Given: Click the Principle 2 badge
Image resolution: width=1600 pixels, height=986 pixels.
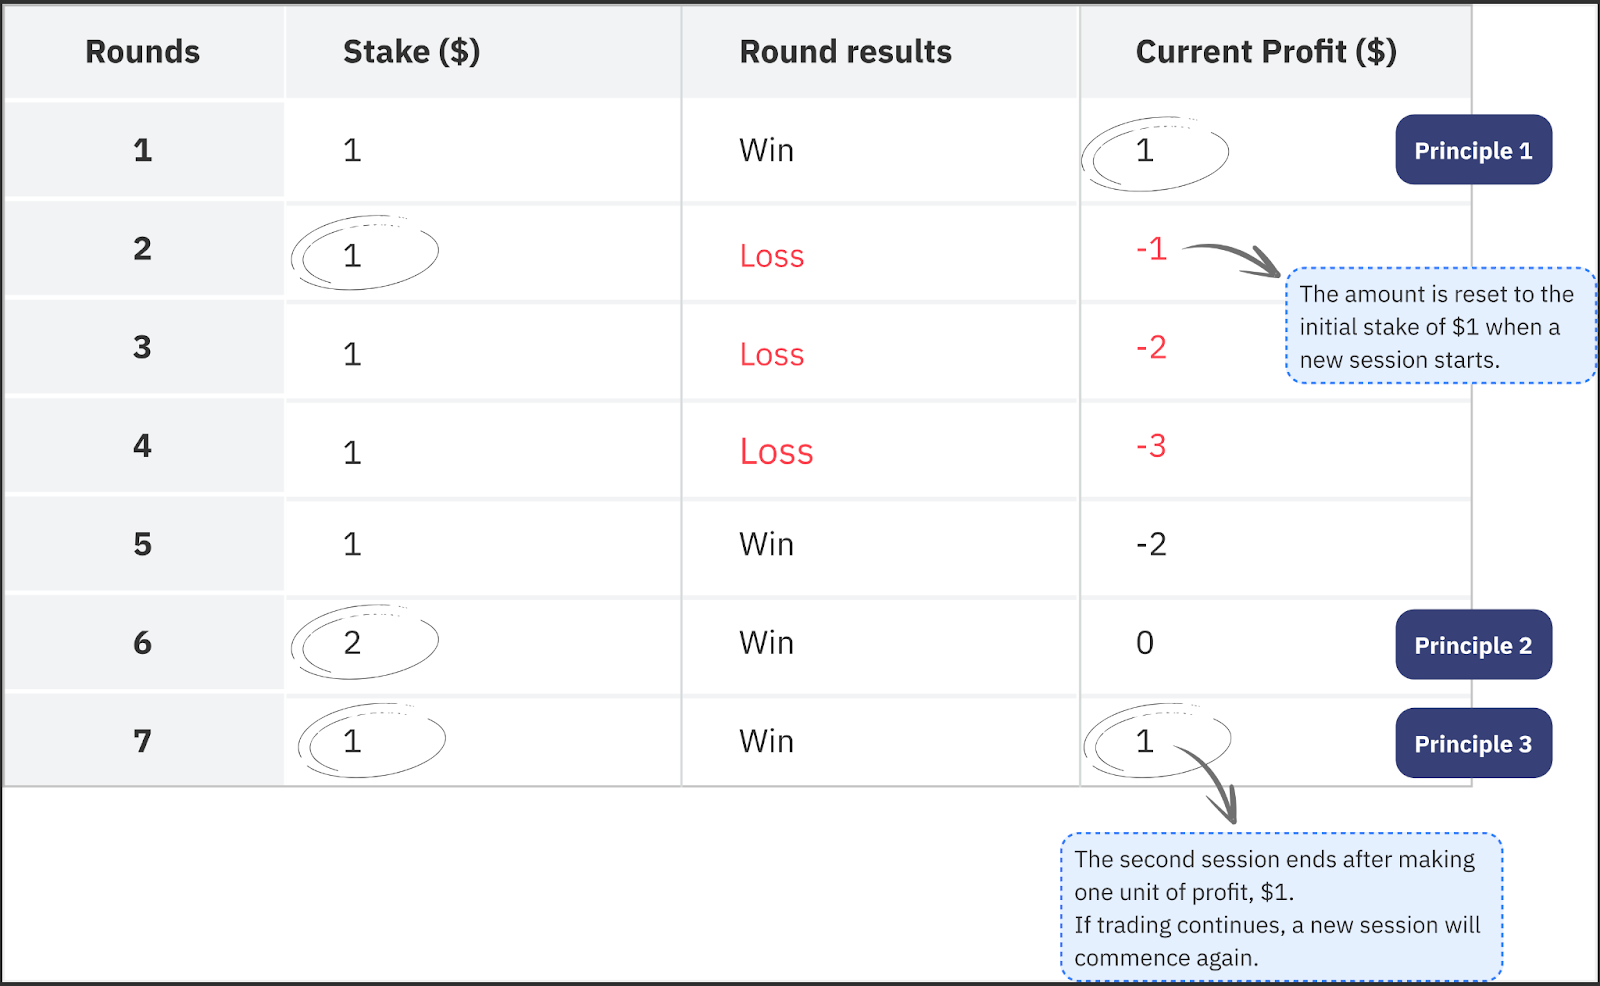Looking at the screenshot, I should pos(1473,645).
